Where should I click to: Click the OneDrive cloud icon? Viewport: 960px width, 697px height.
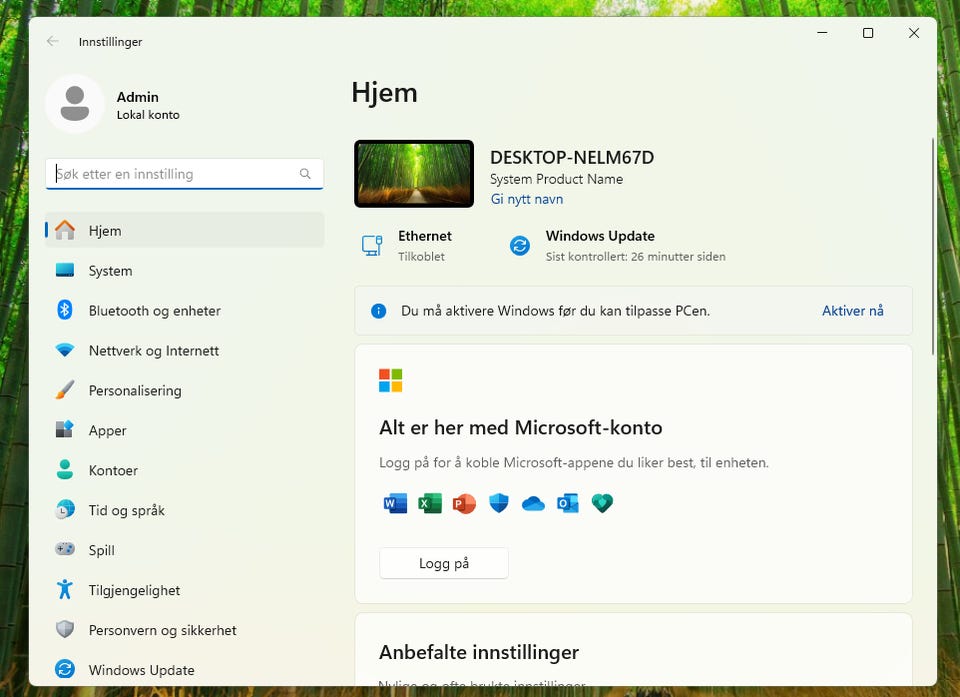click(533, 503)
